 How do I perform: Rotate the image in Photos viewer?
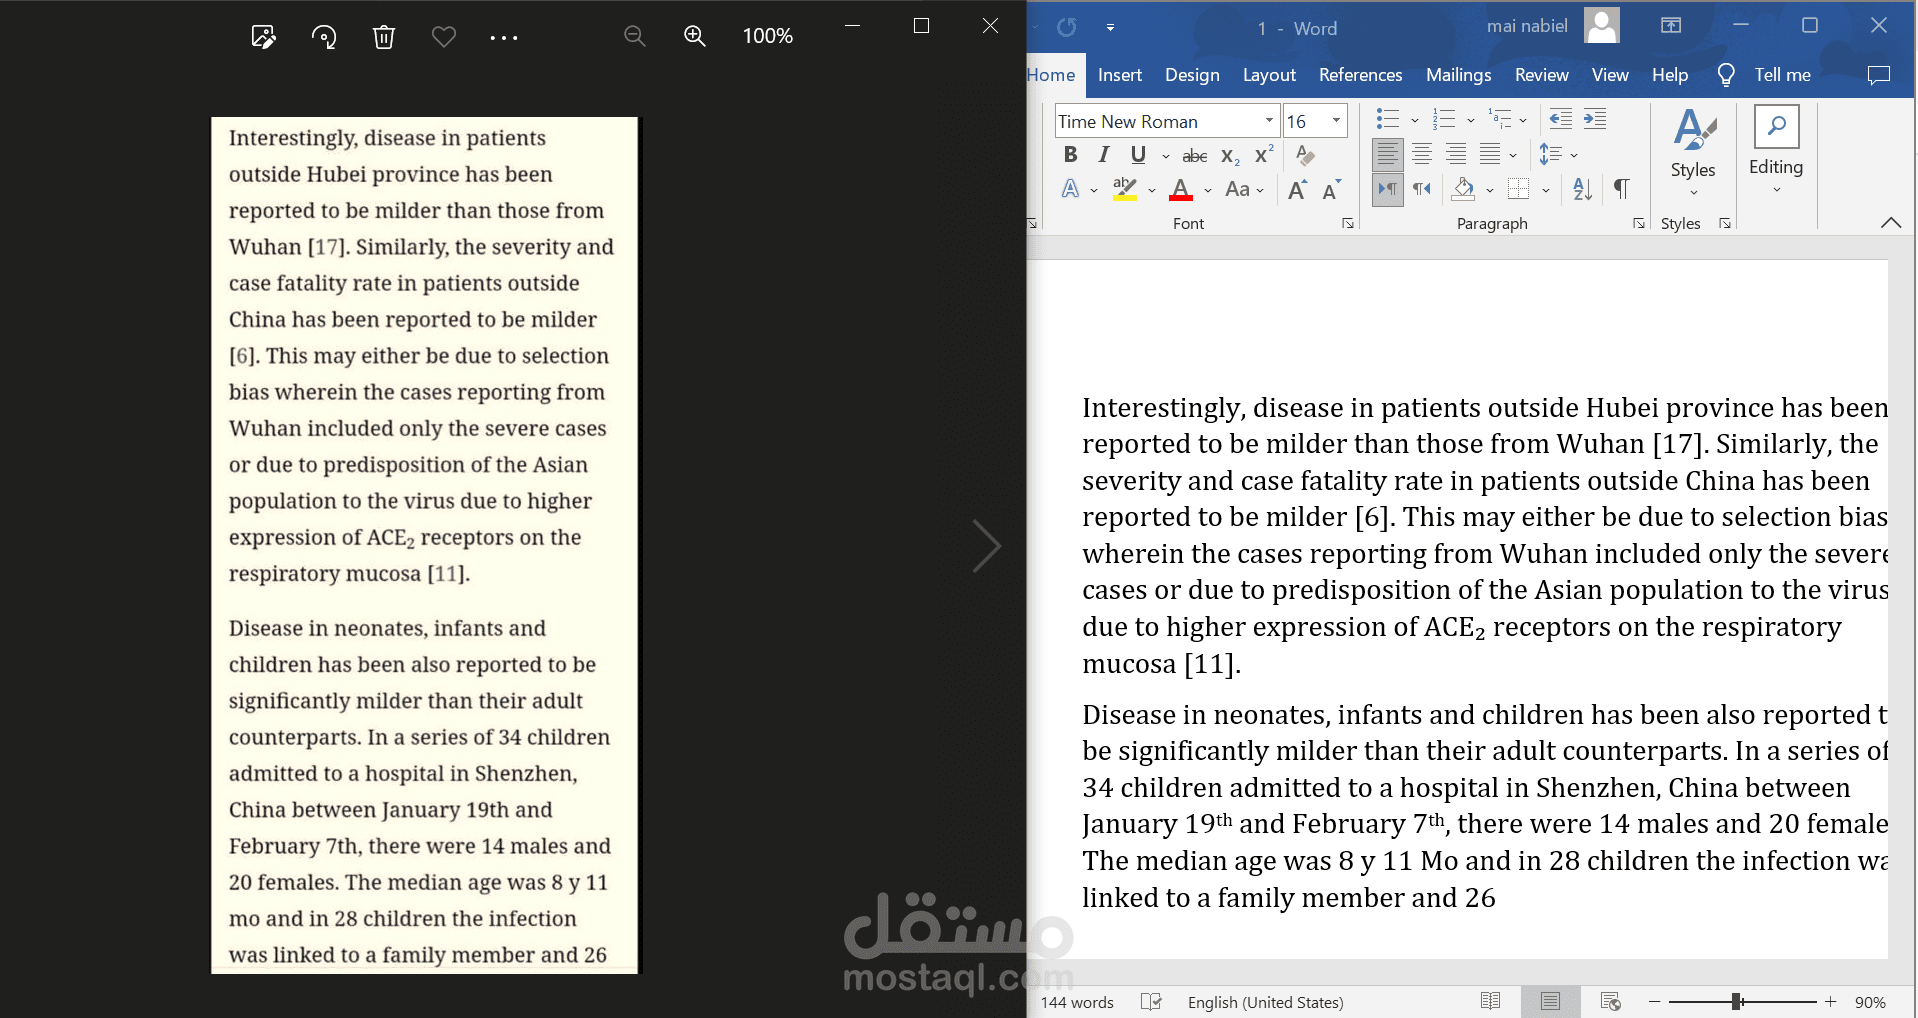pyautogui.click(x=324, y=37)
